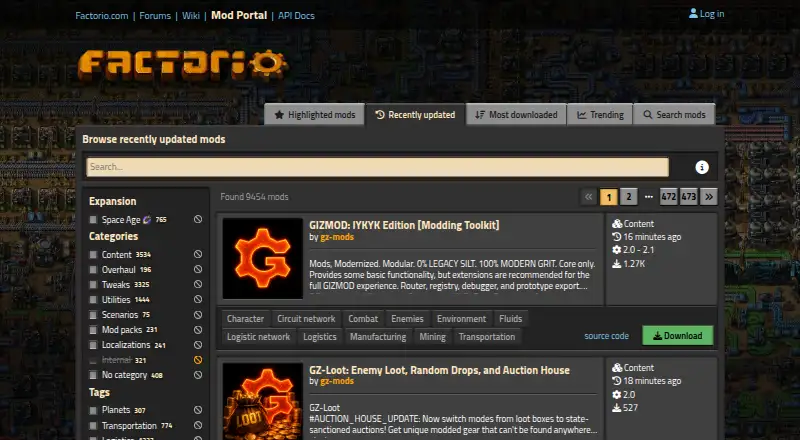Viewport: 800px width, 440px height.
Task: Go to page 472
Action: point(668,197)
